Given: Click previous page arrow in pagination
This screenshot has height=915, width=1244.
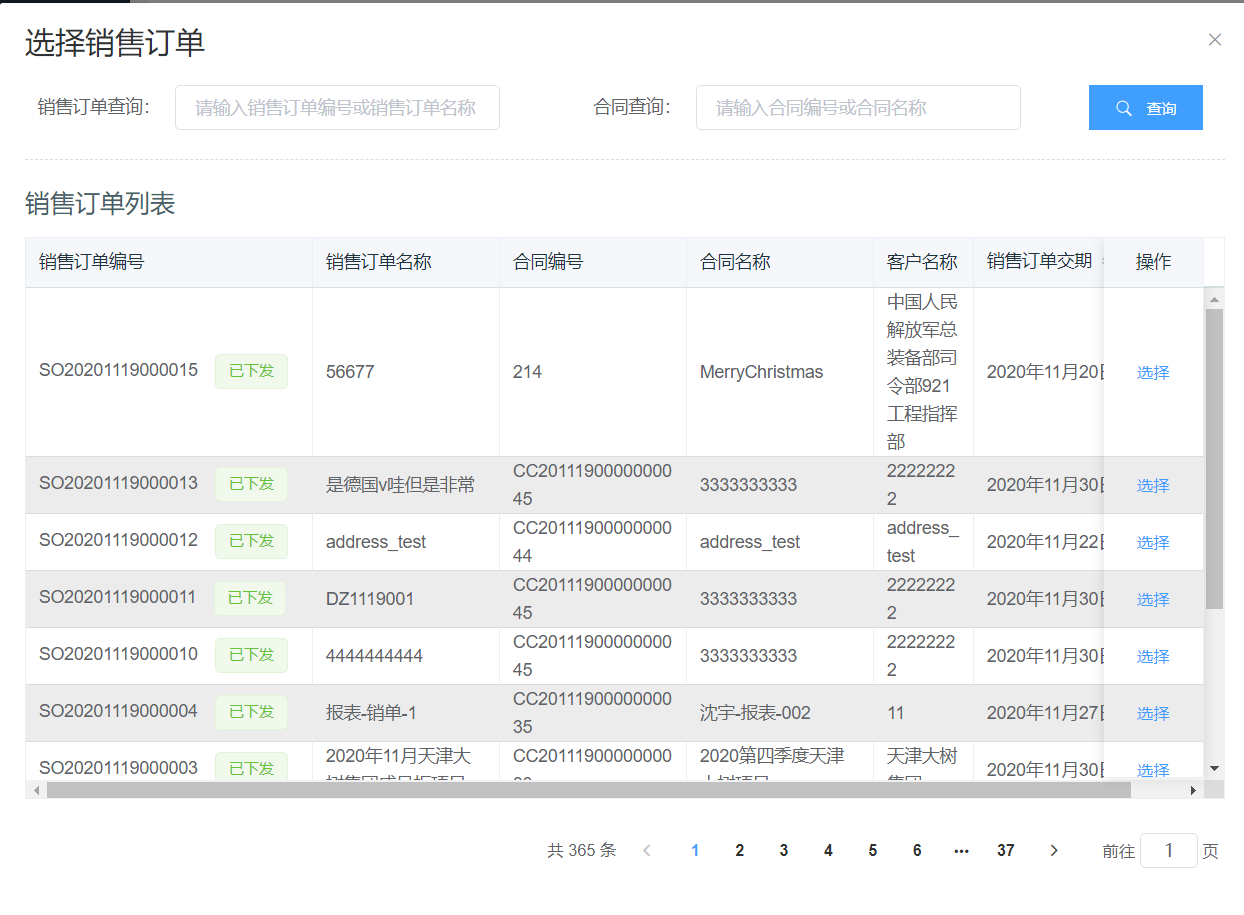Looking at the screenshot, I should pyautogui.click(x=647, y=850).
